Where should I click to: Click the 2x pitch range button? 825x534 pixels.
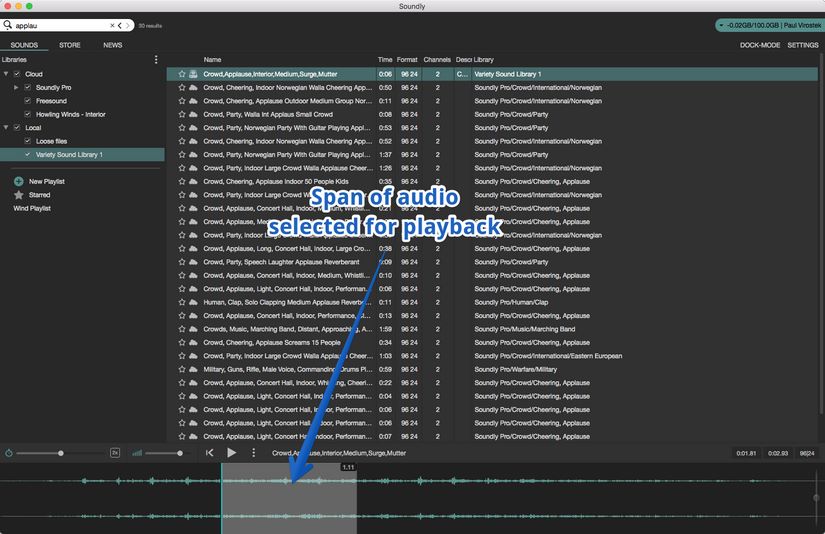pos(115,453)
